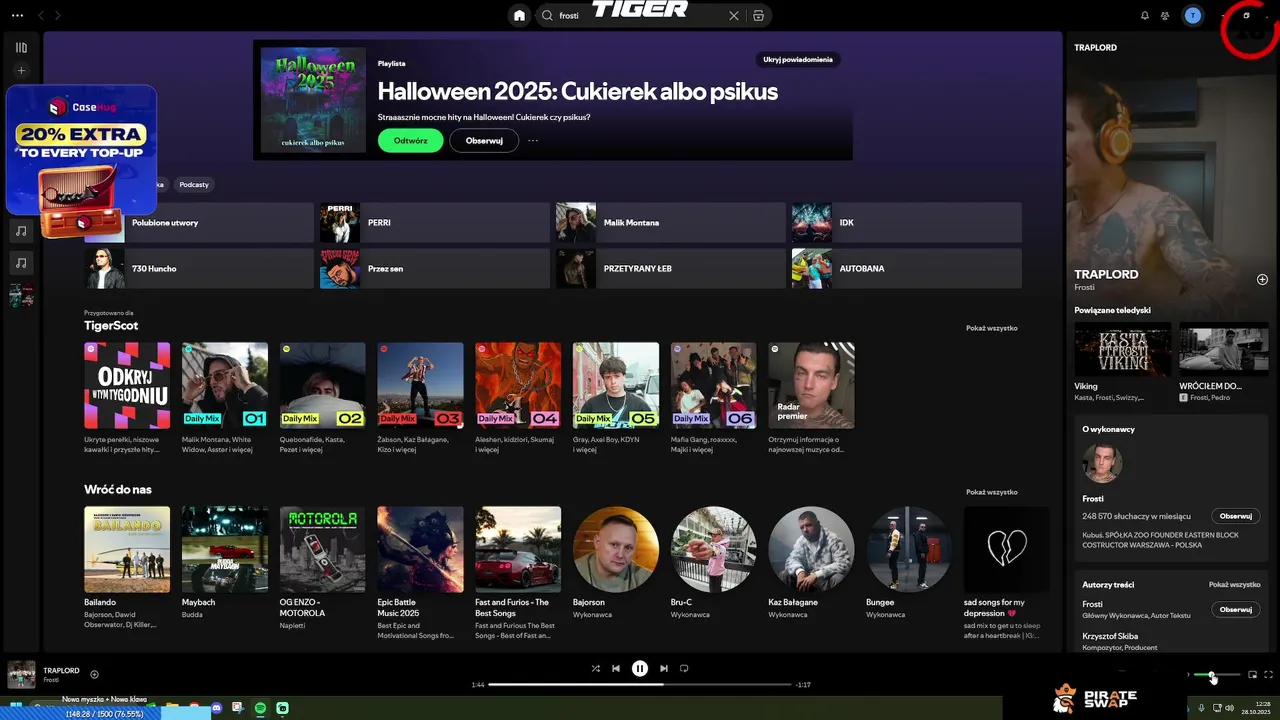
Task: Open more options dots next to Obserwuj
Action: (x=533, y=141)
